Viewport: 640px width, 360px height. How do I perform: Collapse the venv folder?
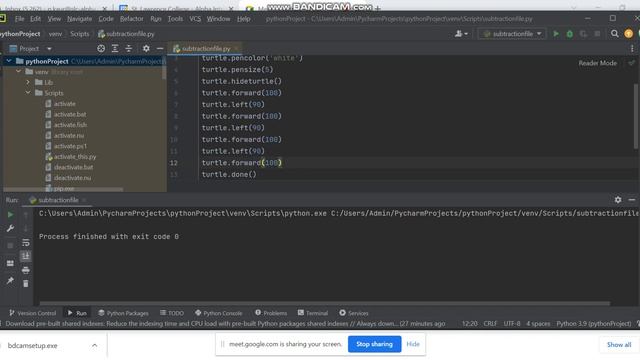(x=18, y=72)
